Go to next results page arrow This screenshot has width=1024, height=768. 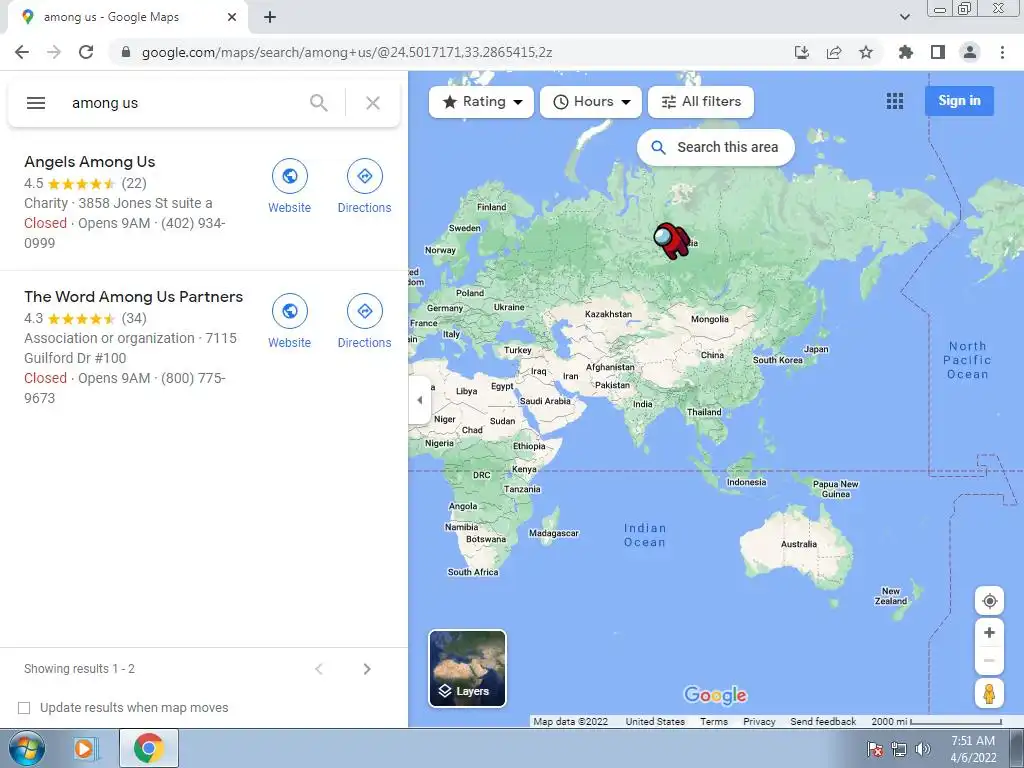(367, 669)
